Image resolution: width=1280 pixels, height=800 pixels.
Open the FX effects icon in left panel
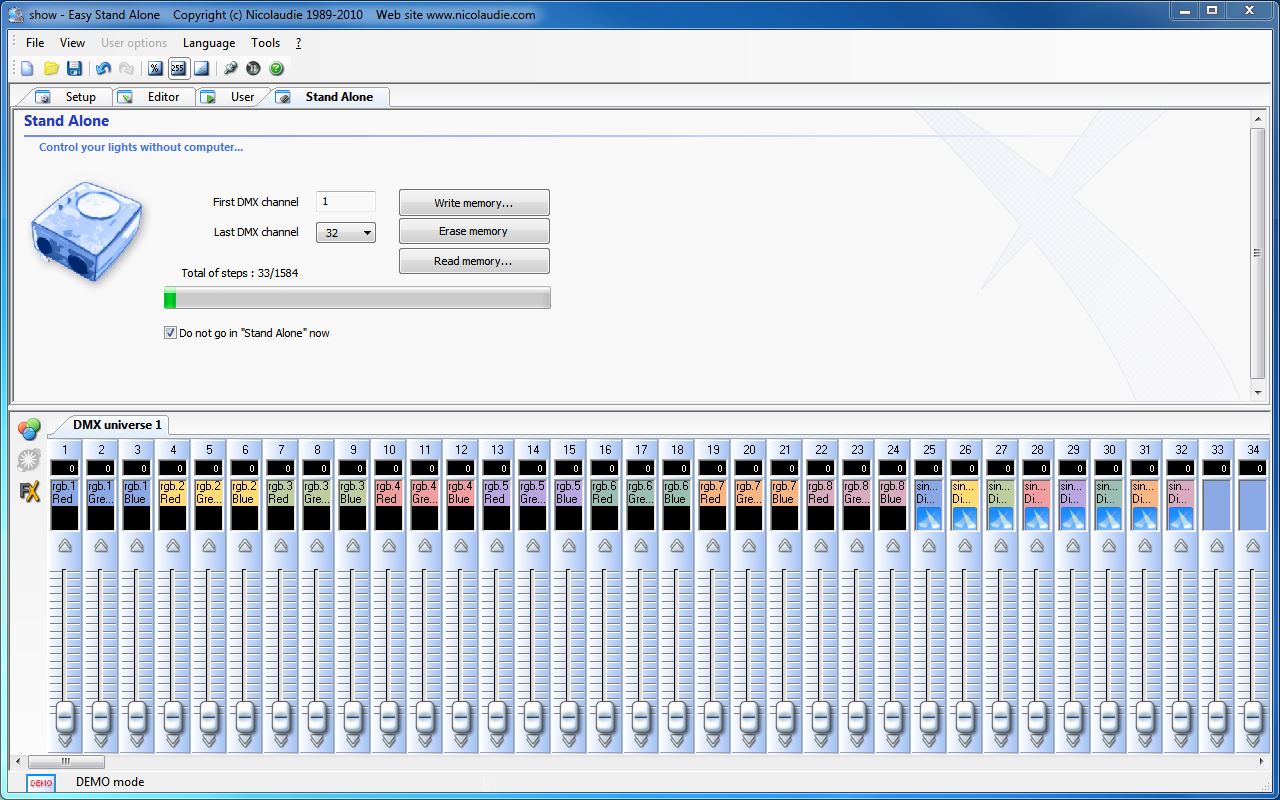(x=30, y=491)
